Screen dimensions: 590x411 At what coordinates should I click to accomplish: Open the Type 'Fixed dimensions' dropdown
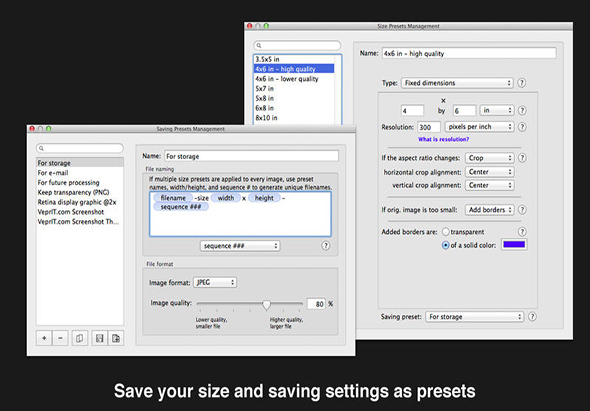457,83
